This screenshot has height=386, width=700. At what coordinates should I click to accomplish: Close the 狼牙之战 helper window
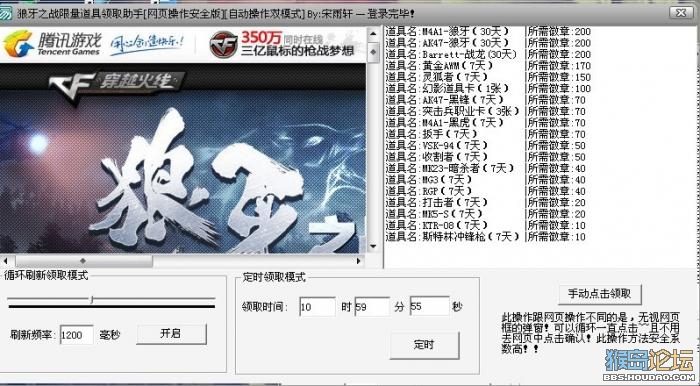tap(681, 13)
